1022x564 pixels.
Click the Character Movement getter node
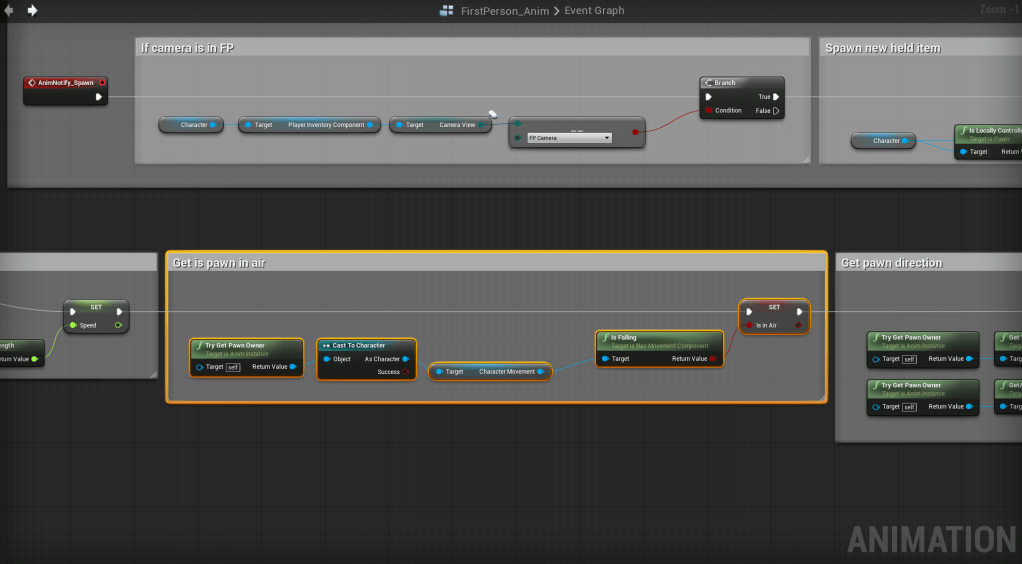point(489,372)
